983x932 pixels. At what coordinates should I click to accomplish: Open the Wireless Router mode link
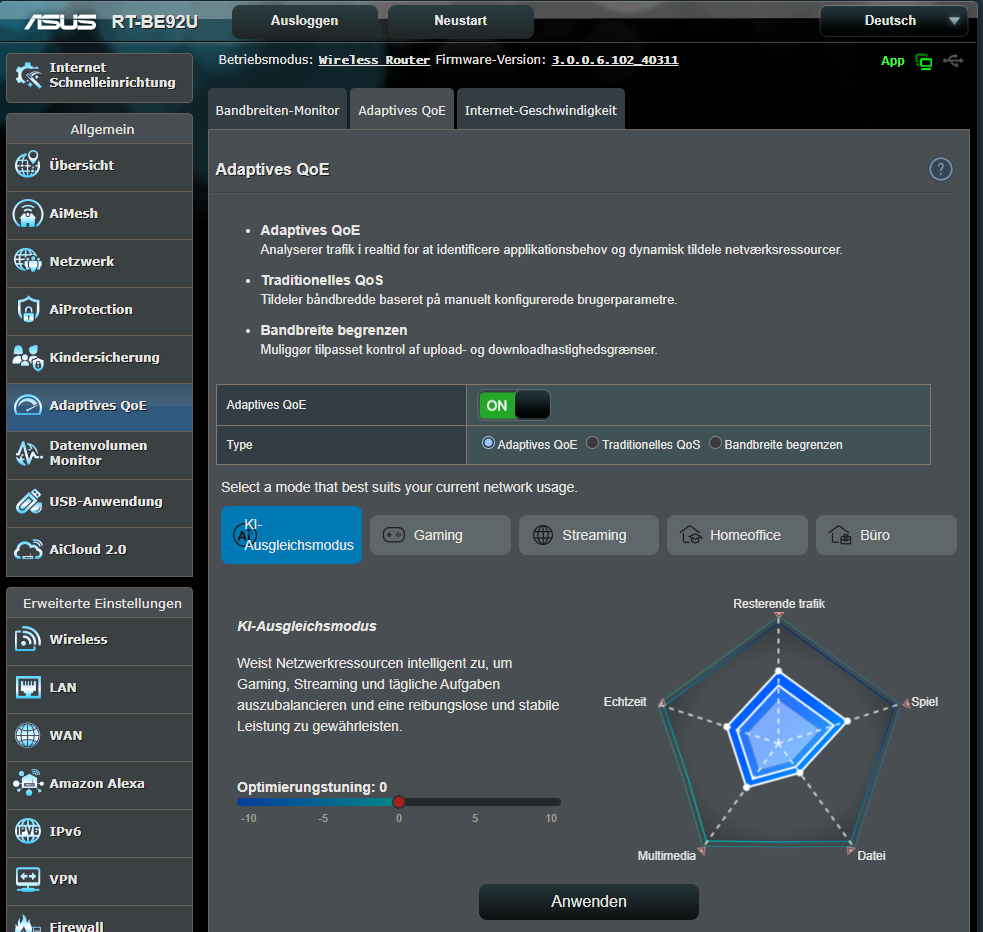(374, 60)
